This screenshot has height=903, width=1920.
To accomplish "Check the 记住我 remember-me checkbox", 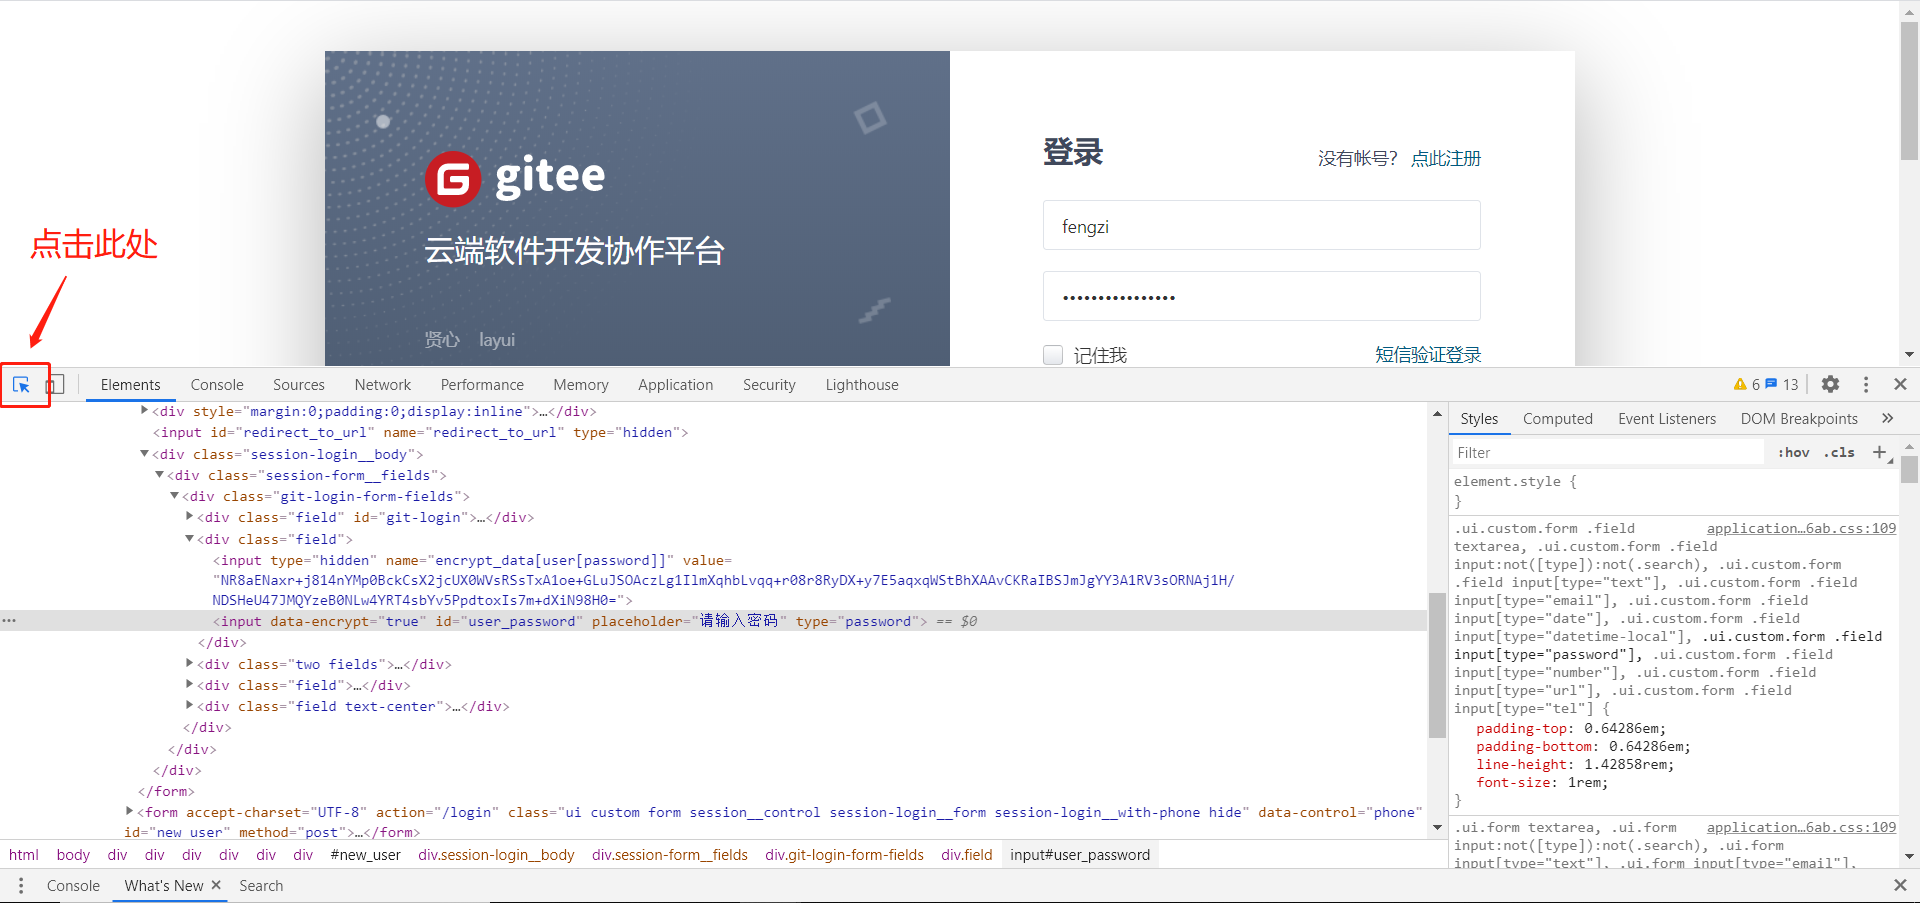I will (x=1052, y=355).
